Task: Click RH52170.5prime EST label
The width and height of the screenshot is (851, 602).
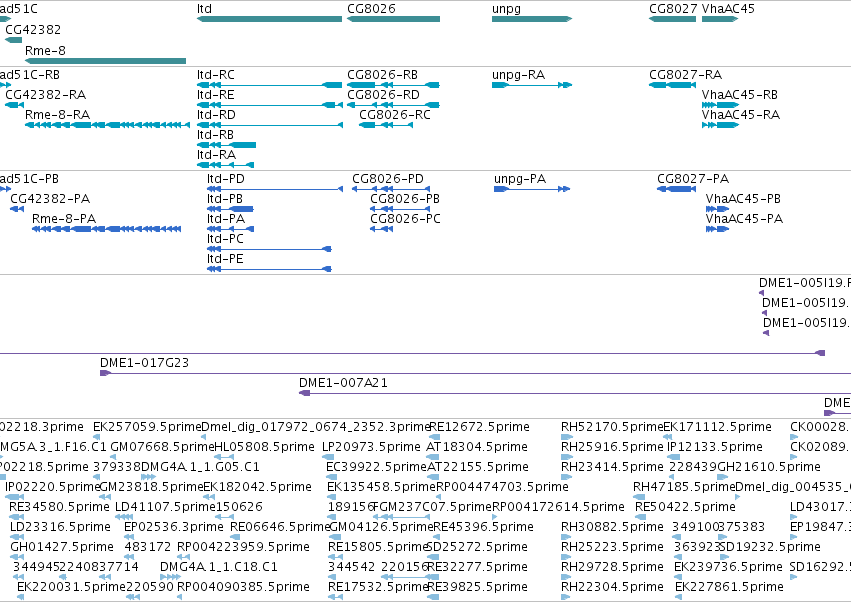Action: coord(613,427)
